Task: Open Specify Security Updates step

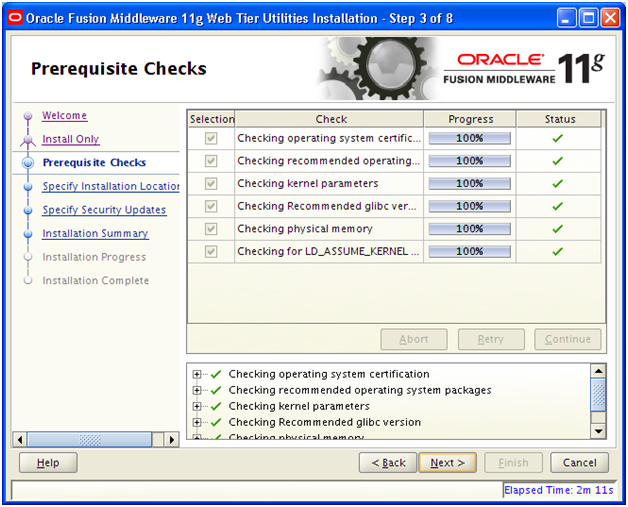Action: tap(104, 210)
